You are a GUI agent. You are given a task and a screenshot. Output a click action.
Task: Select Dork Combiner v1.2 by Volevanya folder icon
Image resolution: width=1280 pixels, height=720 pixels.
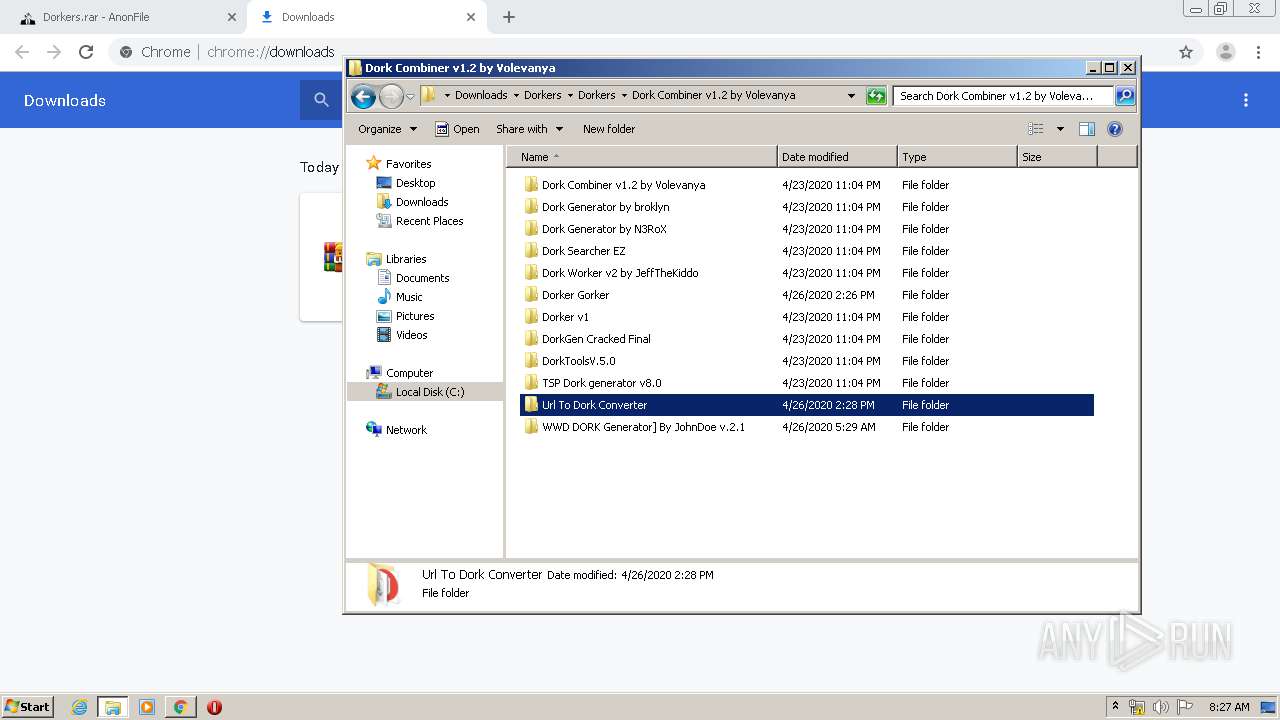click(531, 185)
